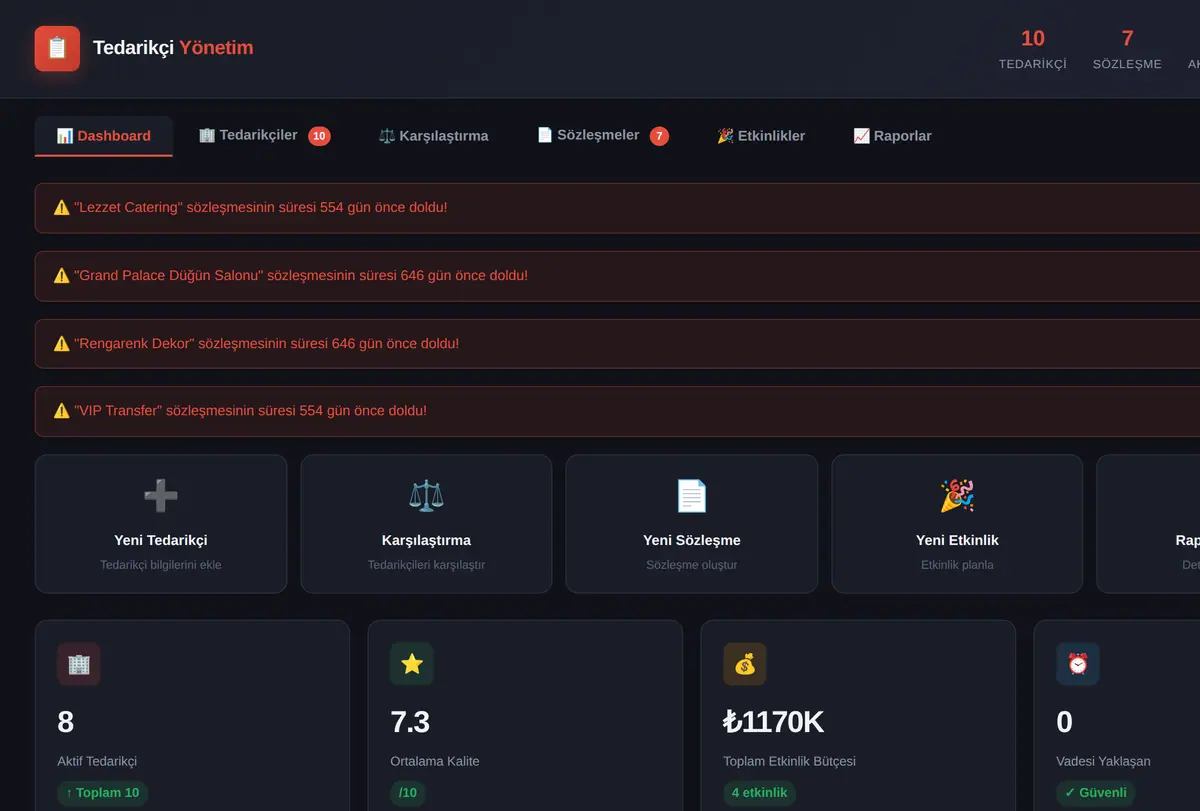
Task: Click the green Toplam 10 badge
Action: tap(103, 793)
